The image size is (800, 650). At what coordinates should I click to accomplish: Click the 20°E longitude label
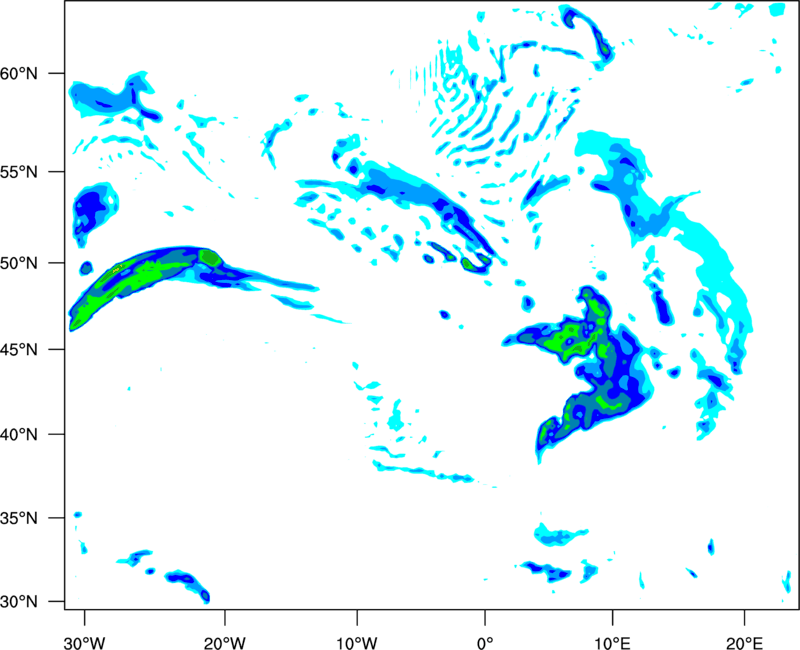[x=744, y=643]
